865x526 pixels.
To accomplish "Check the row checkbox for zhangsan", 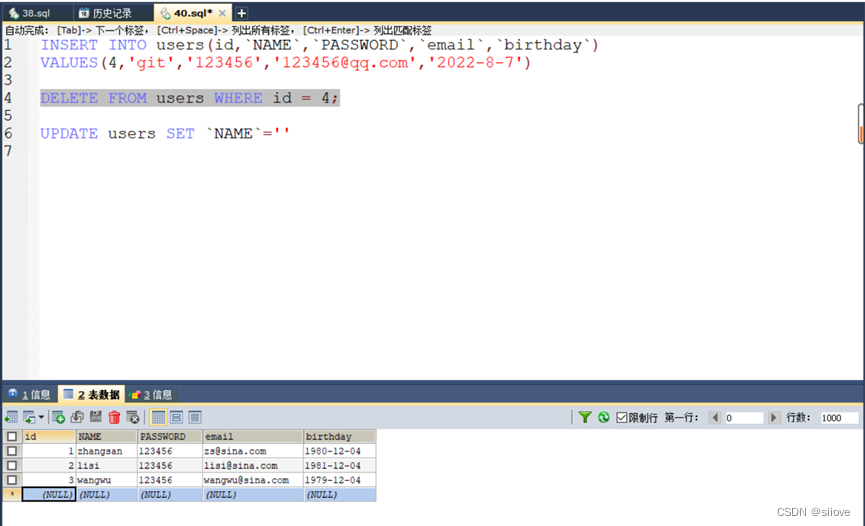I will [x=12, y=451].
